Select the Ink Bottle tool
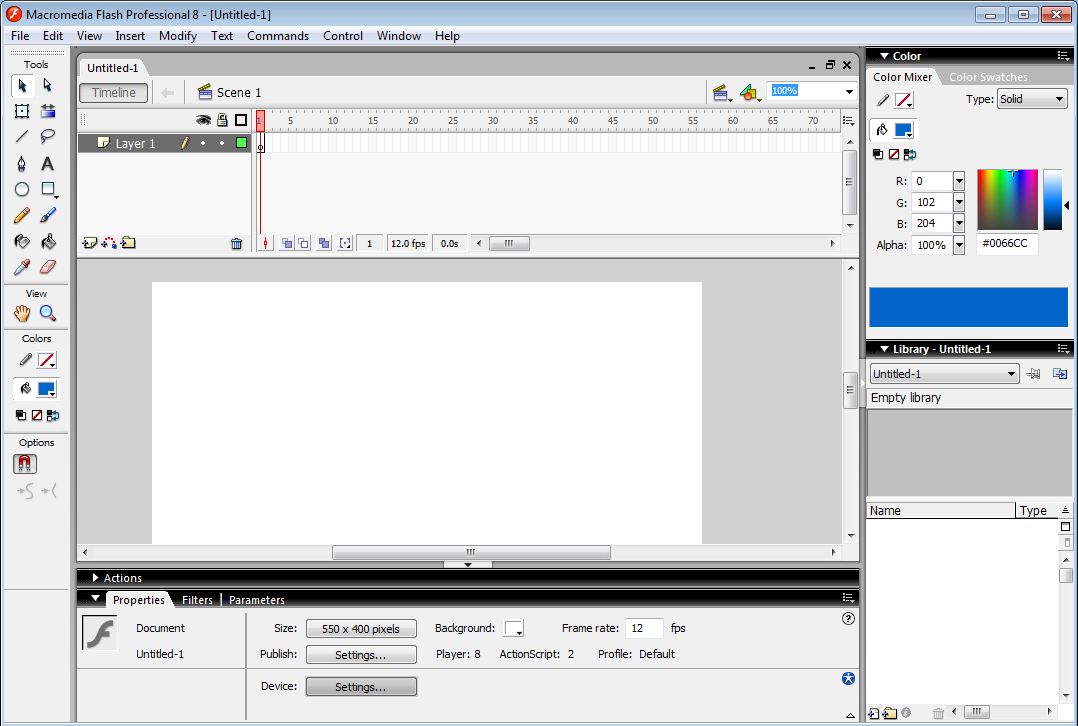 (22, 241)
